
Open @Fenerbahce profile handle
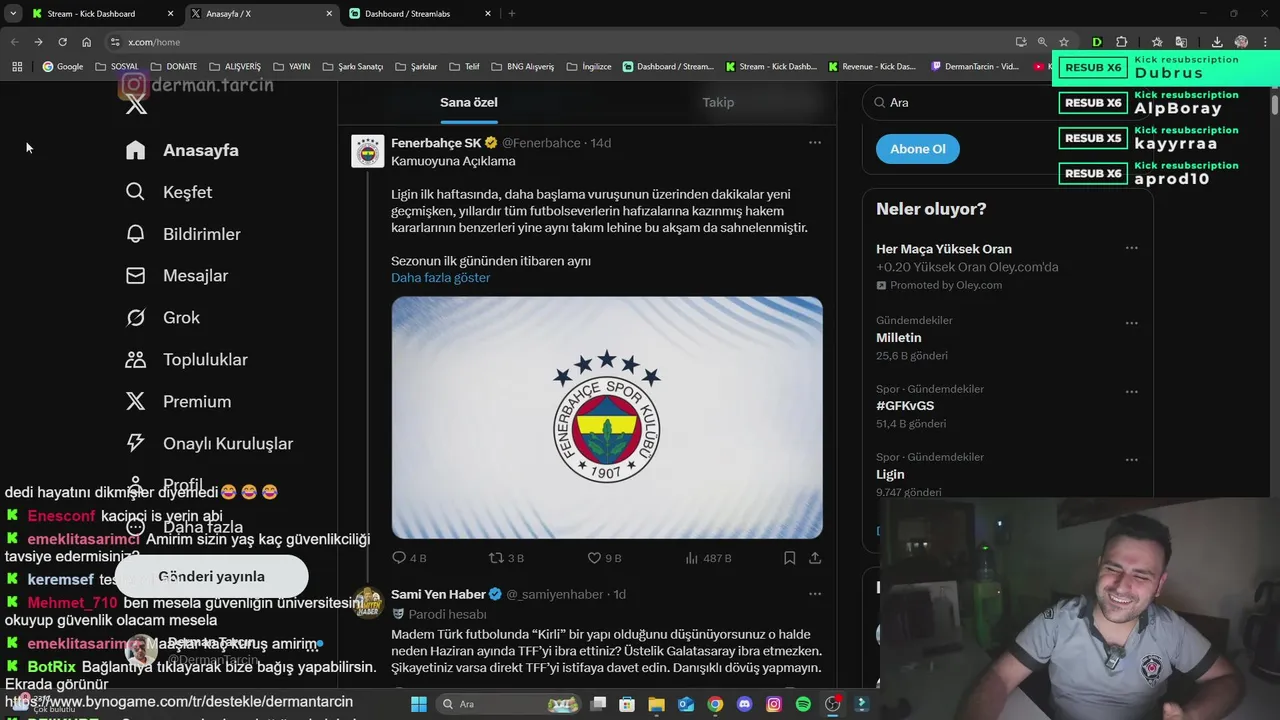tap(541, 143)
